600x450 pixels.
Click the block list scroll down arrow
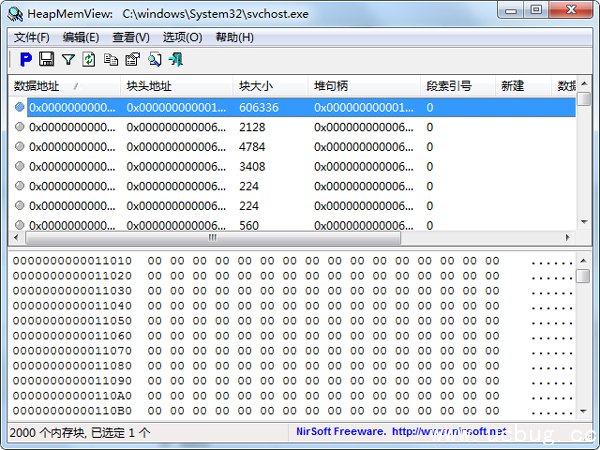pos(584,222)
